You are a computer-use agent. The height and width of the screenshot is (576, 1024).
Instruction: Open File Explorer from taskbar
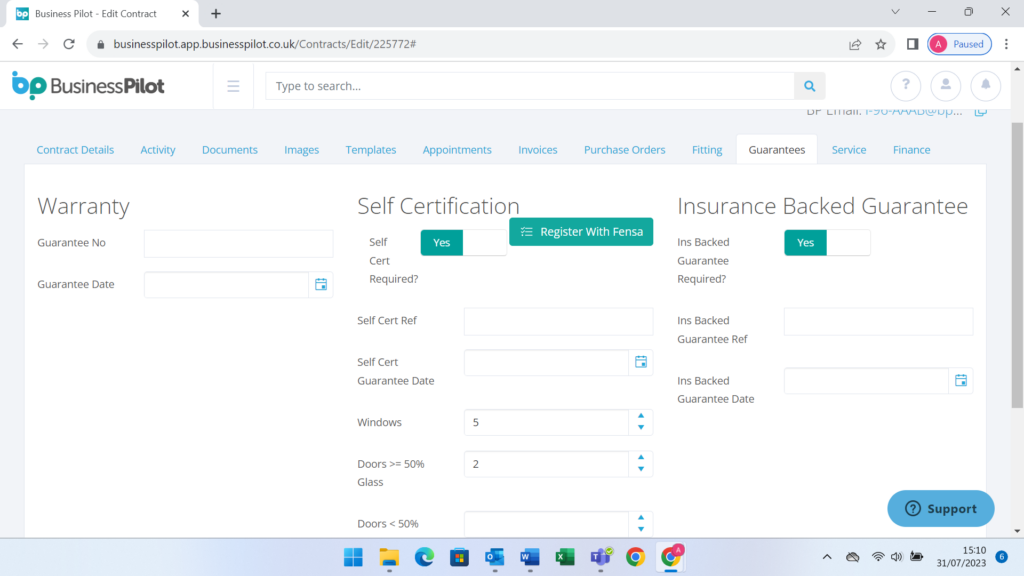click(x=389, y=557)
